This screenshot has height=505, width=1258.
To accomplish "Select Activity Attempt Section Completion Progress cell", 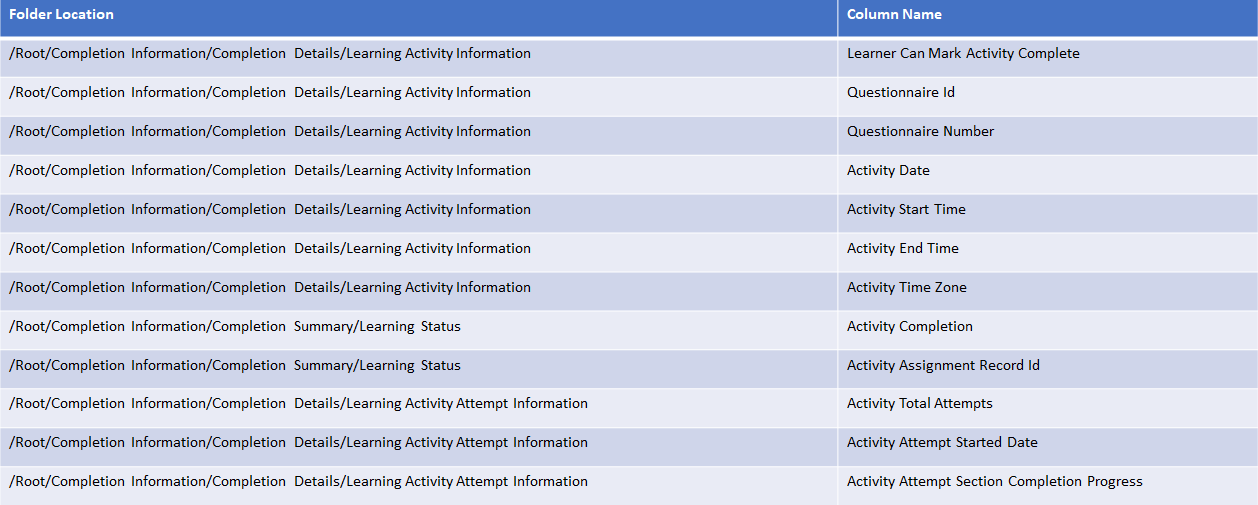I will pos(994,482).
